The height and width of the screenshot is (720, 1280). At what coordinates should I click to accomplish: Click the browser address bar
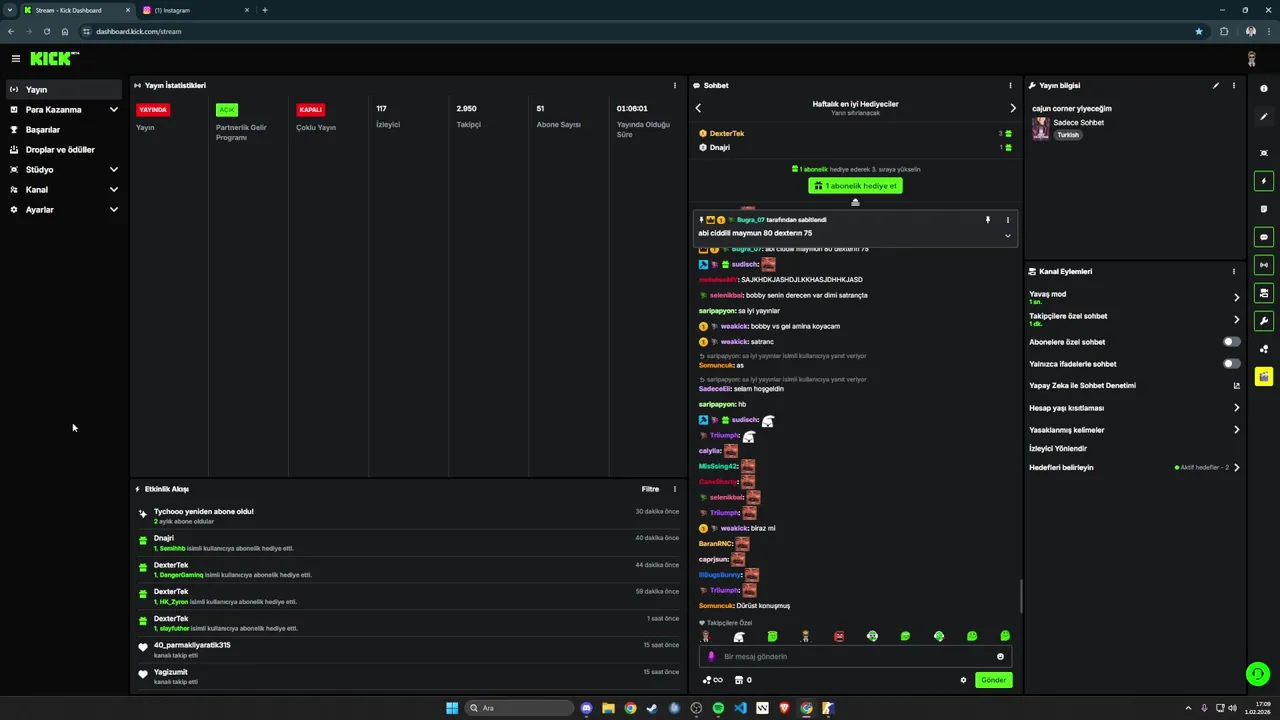pos(640,31)
